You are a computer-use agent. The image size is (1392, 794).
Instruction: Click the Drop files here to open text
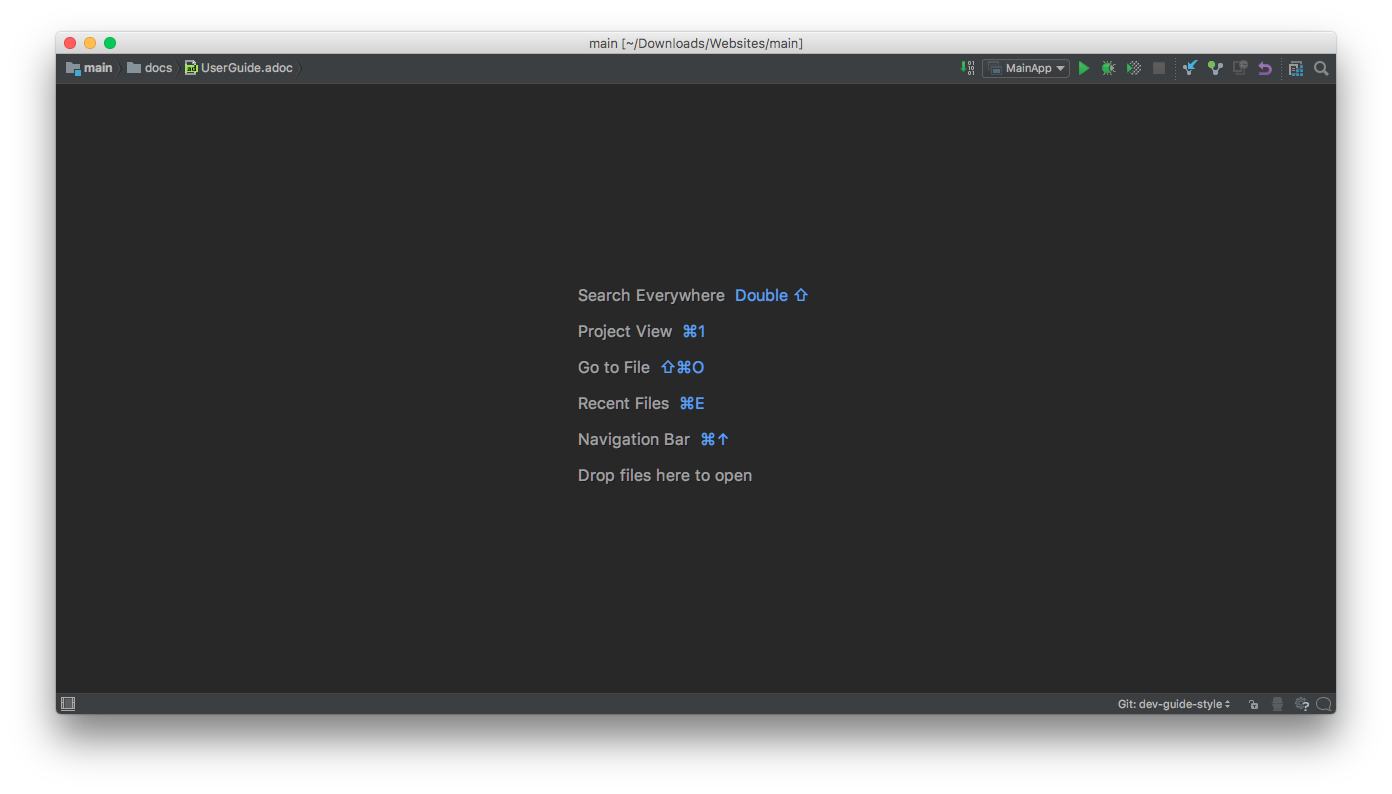point(665,475)
